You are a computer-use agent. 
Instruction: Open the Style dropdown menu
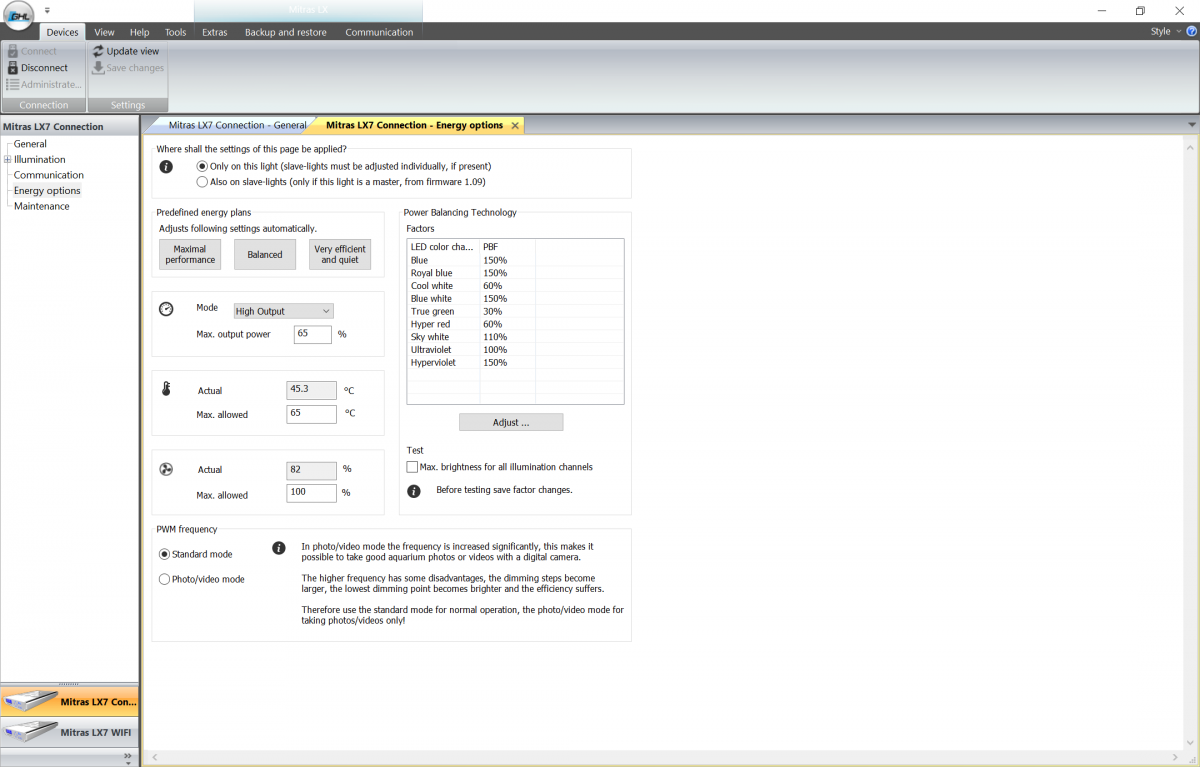click(x=1165, y=32)
